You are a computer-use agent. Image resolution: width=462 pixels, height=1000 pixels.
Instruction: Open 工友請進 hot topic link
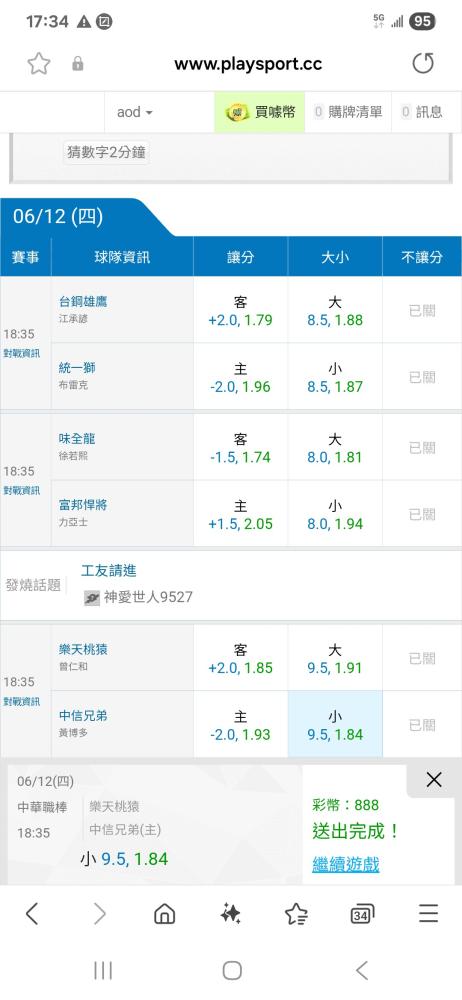[x=108, y=571]
